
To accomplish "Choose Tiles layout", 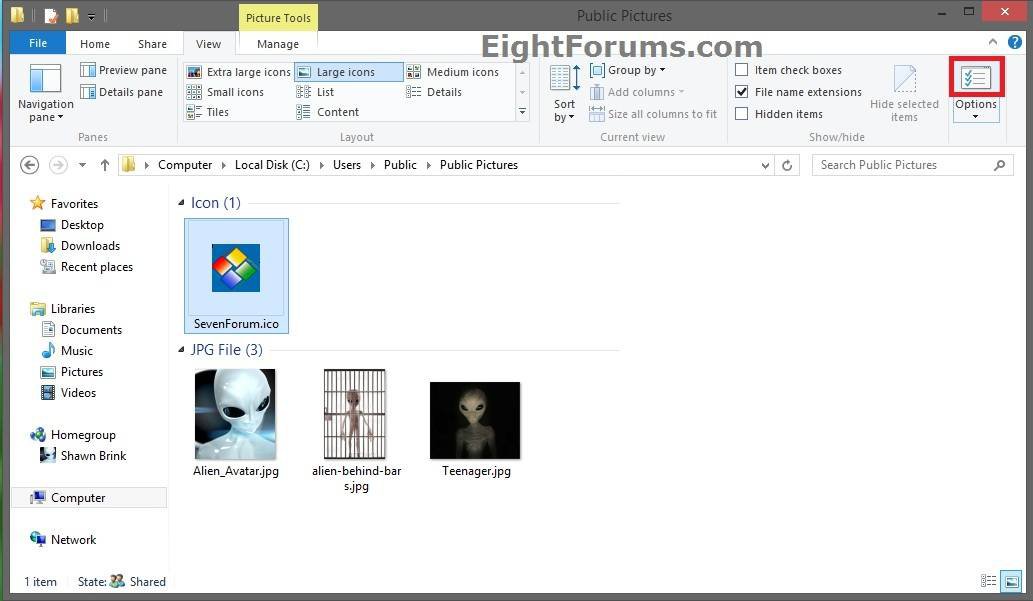I will click(x=208, y=112).
